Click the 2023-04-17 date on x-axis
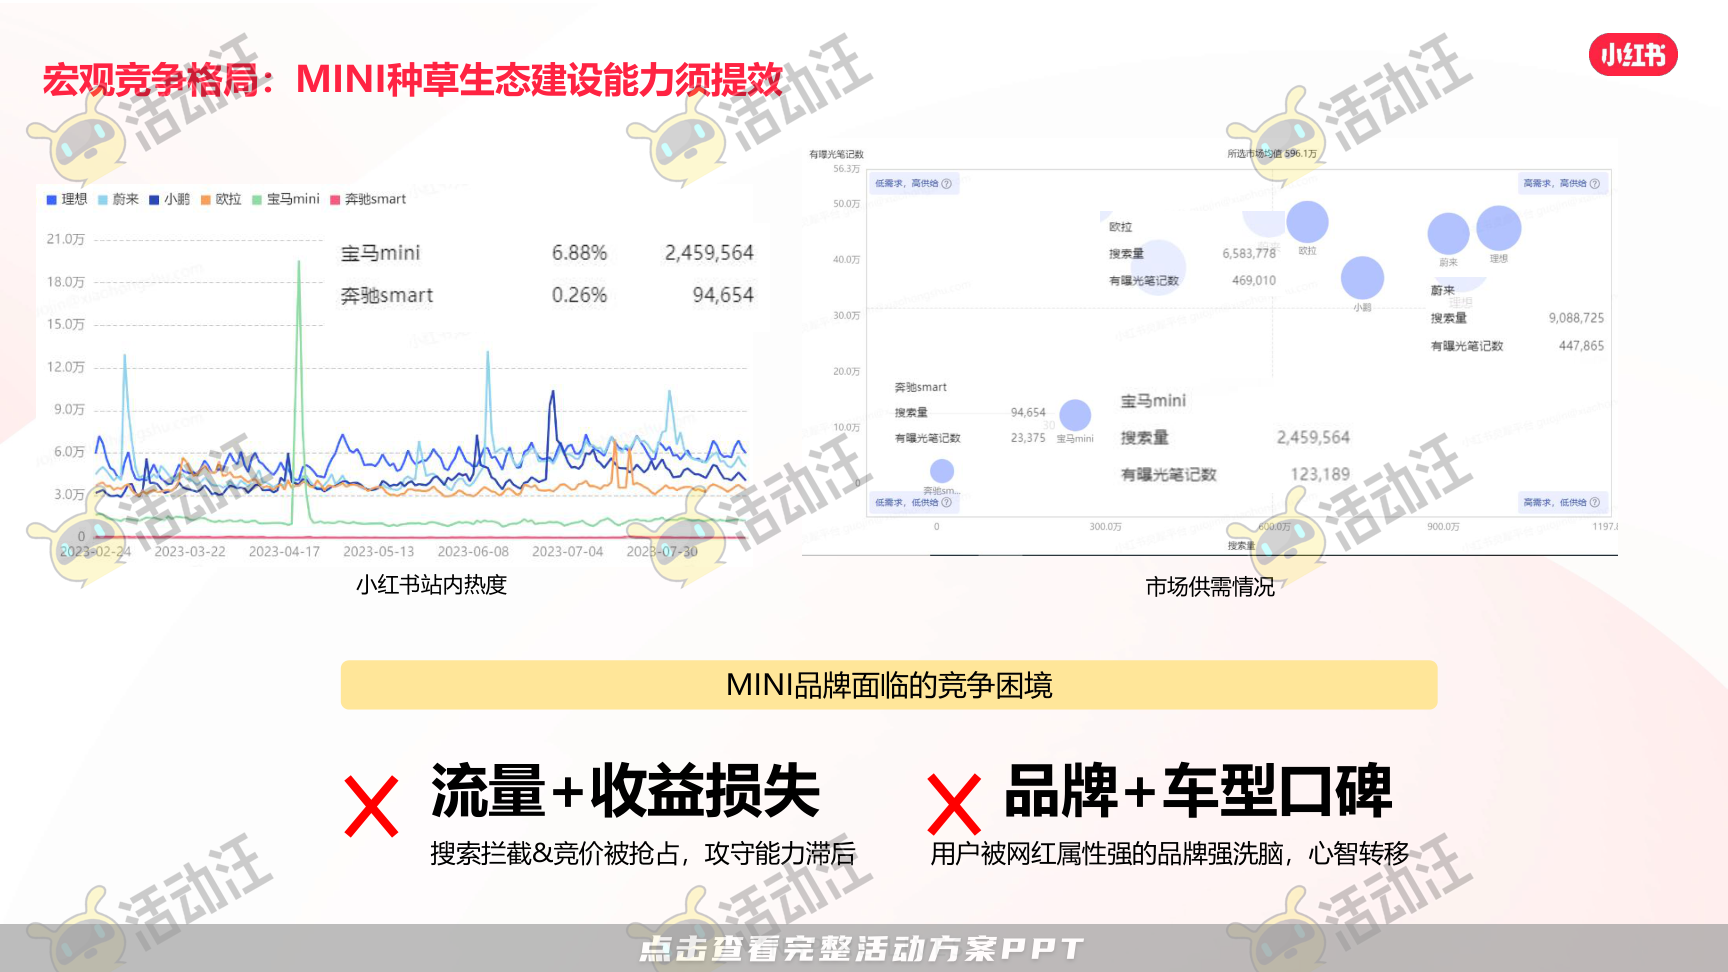The width and height of the screenshot is (1728, 972). pos(284,551)
